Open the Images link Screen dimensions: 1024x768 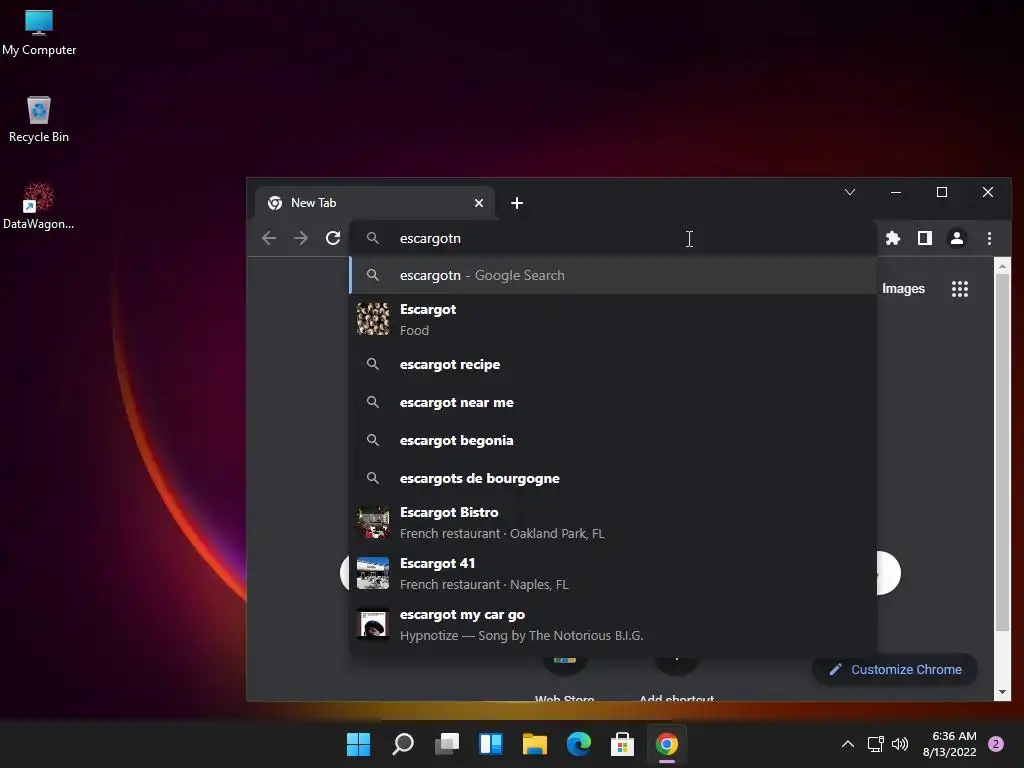tap(903, 289)
